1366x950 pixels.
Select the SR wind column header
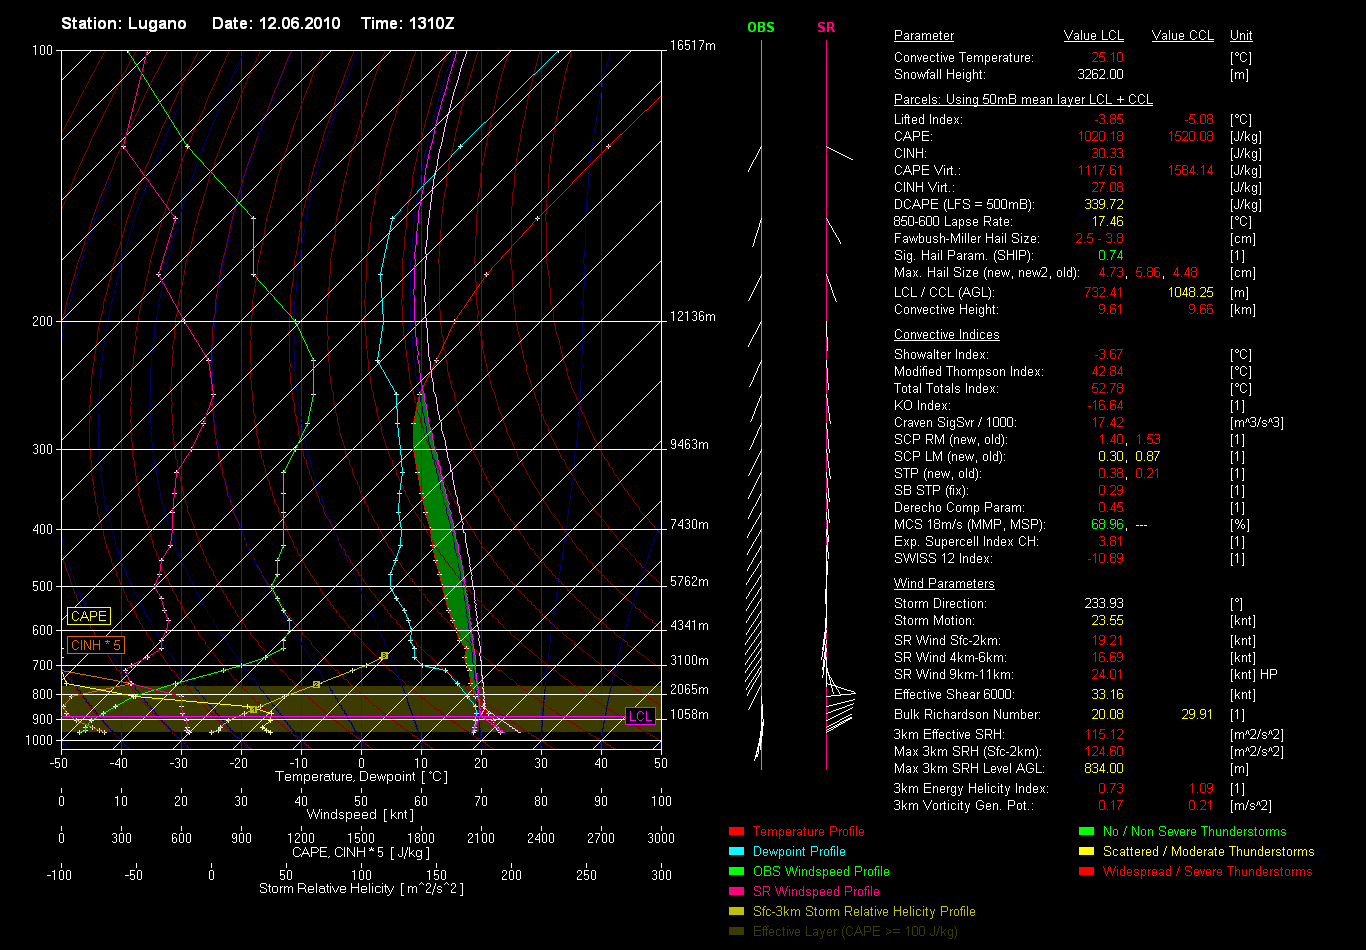pyautogui.click(x=826, y=27)
